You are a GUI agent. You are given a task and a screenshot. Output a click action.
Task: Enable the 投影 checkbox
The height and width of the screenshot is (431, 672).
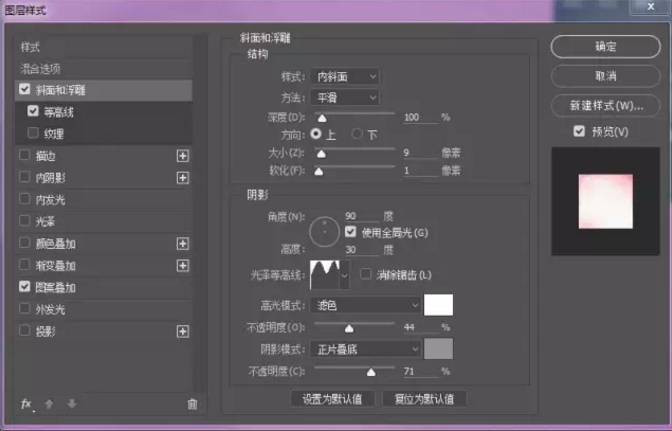[x=25, y=330]
